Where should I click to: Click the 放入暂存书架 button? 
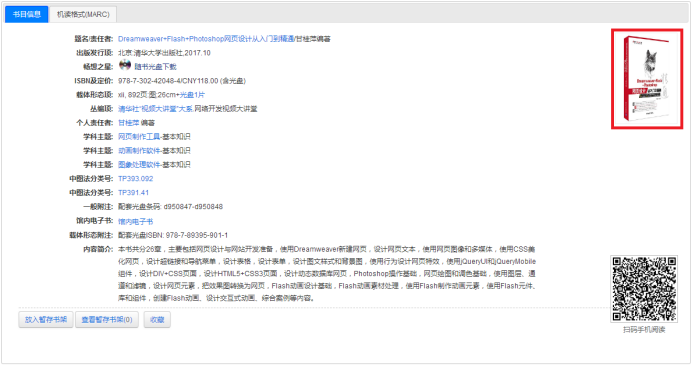pos(46,319)
